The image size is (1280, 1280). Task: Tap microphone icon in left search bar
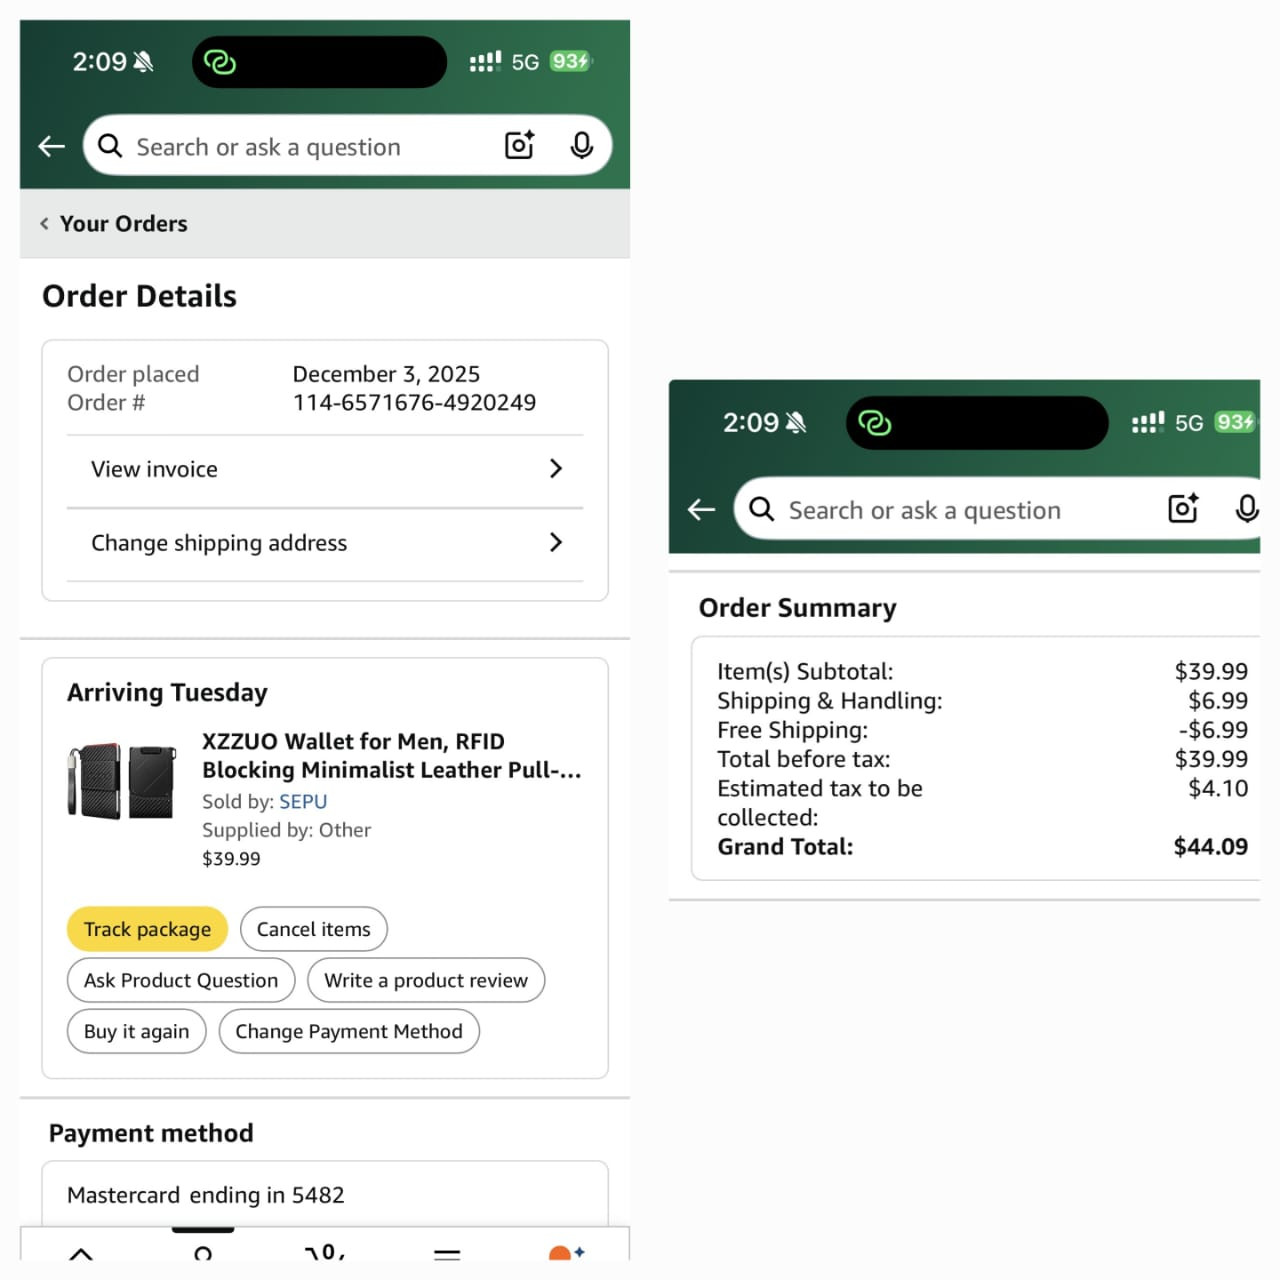pyautogui.click(x=581, y=146)
